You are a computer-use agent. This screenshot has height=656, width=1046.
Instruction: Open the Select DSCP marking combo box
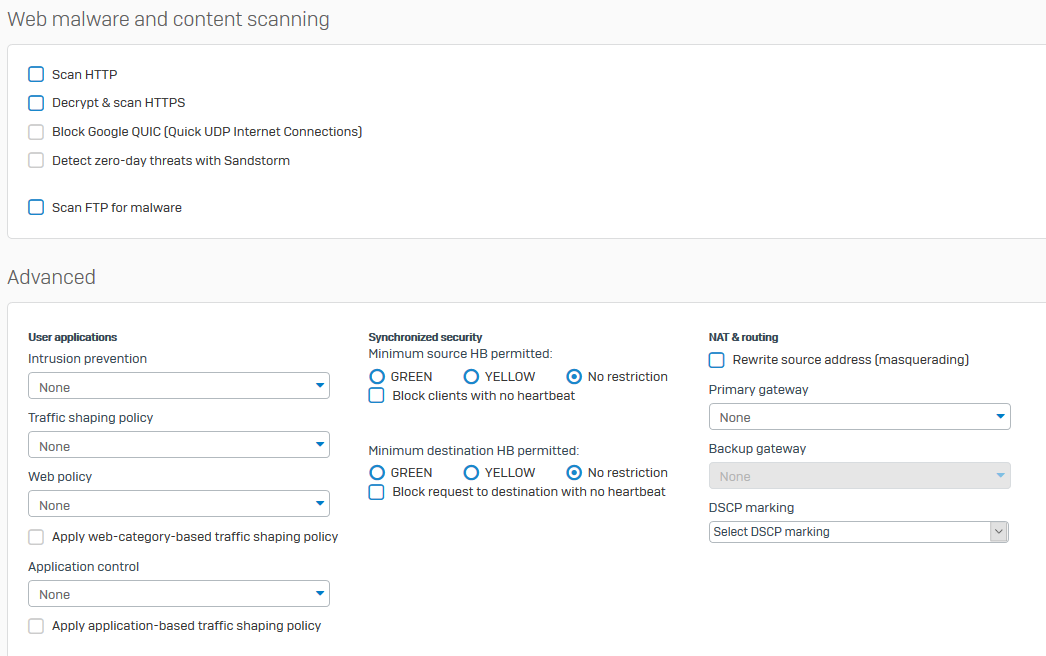[x=858, y=532]
